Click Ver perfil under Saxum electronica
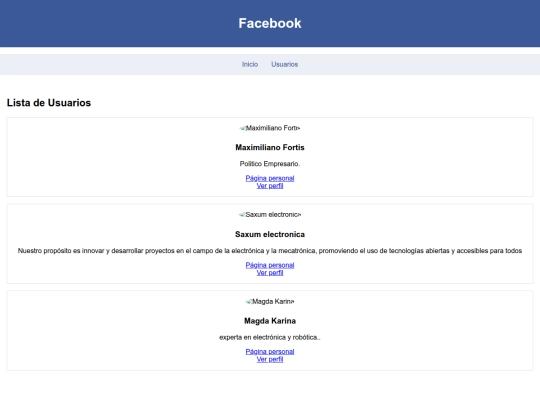 (x=270, y=272)
